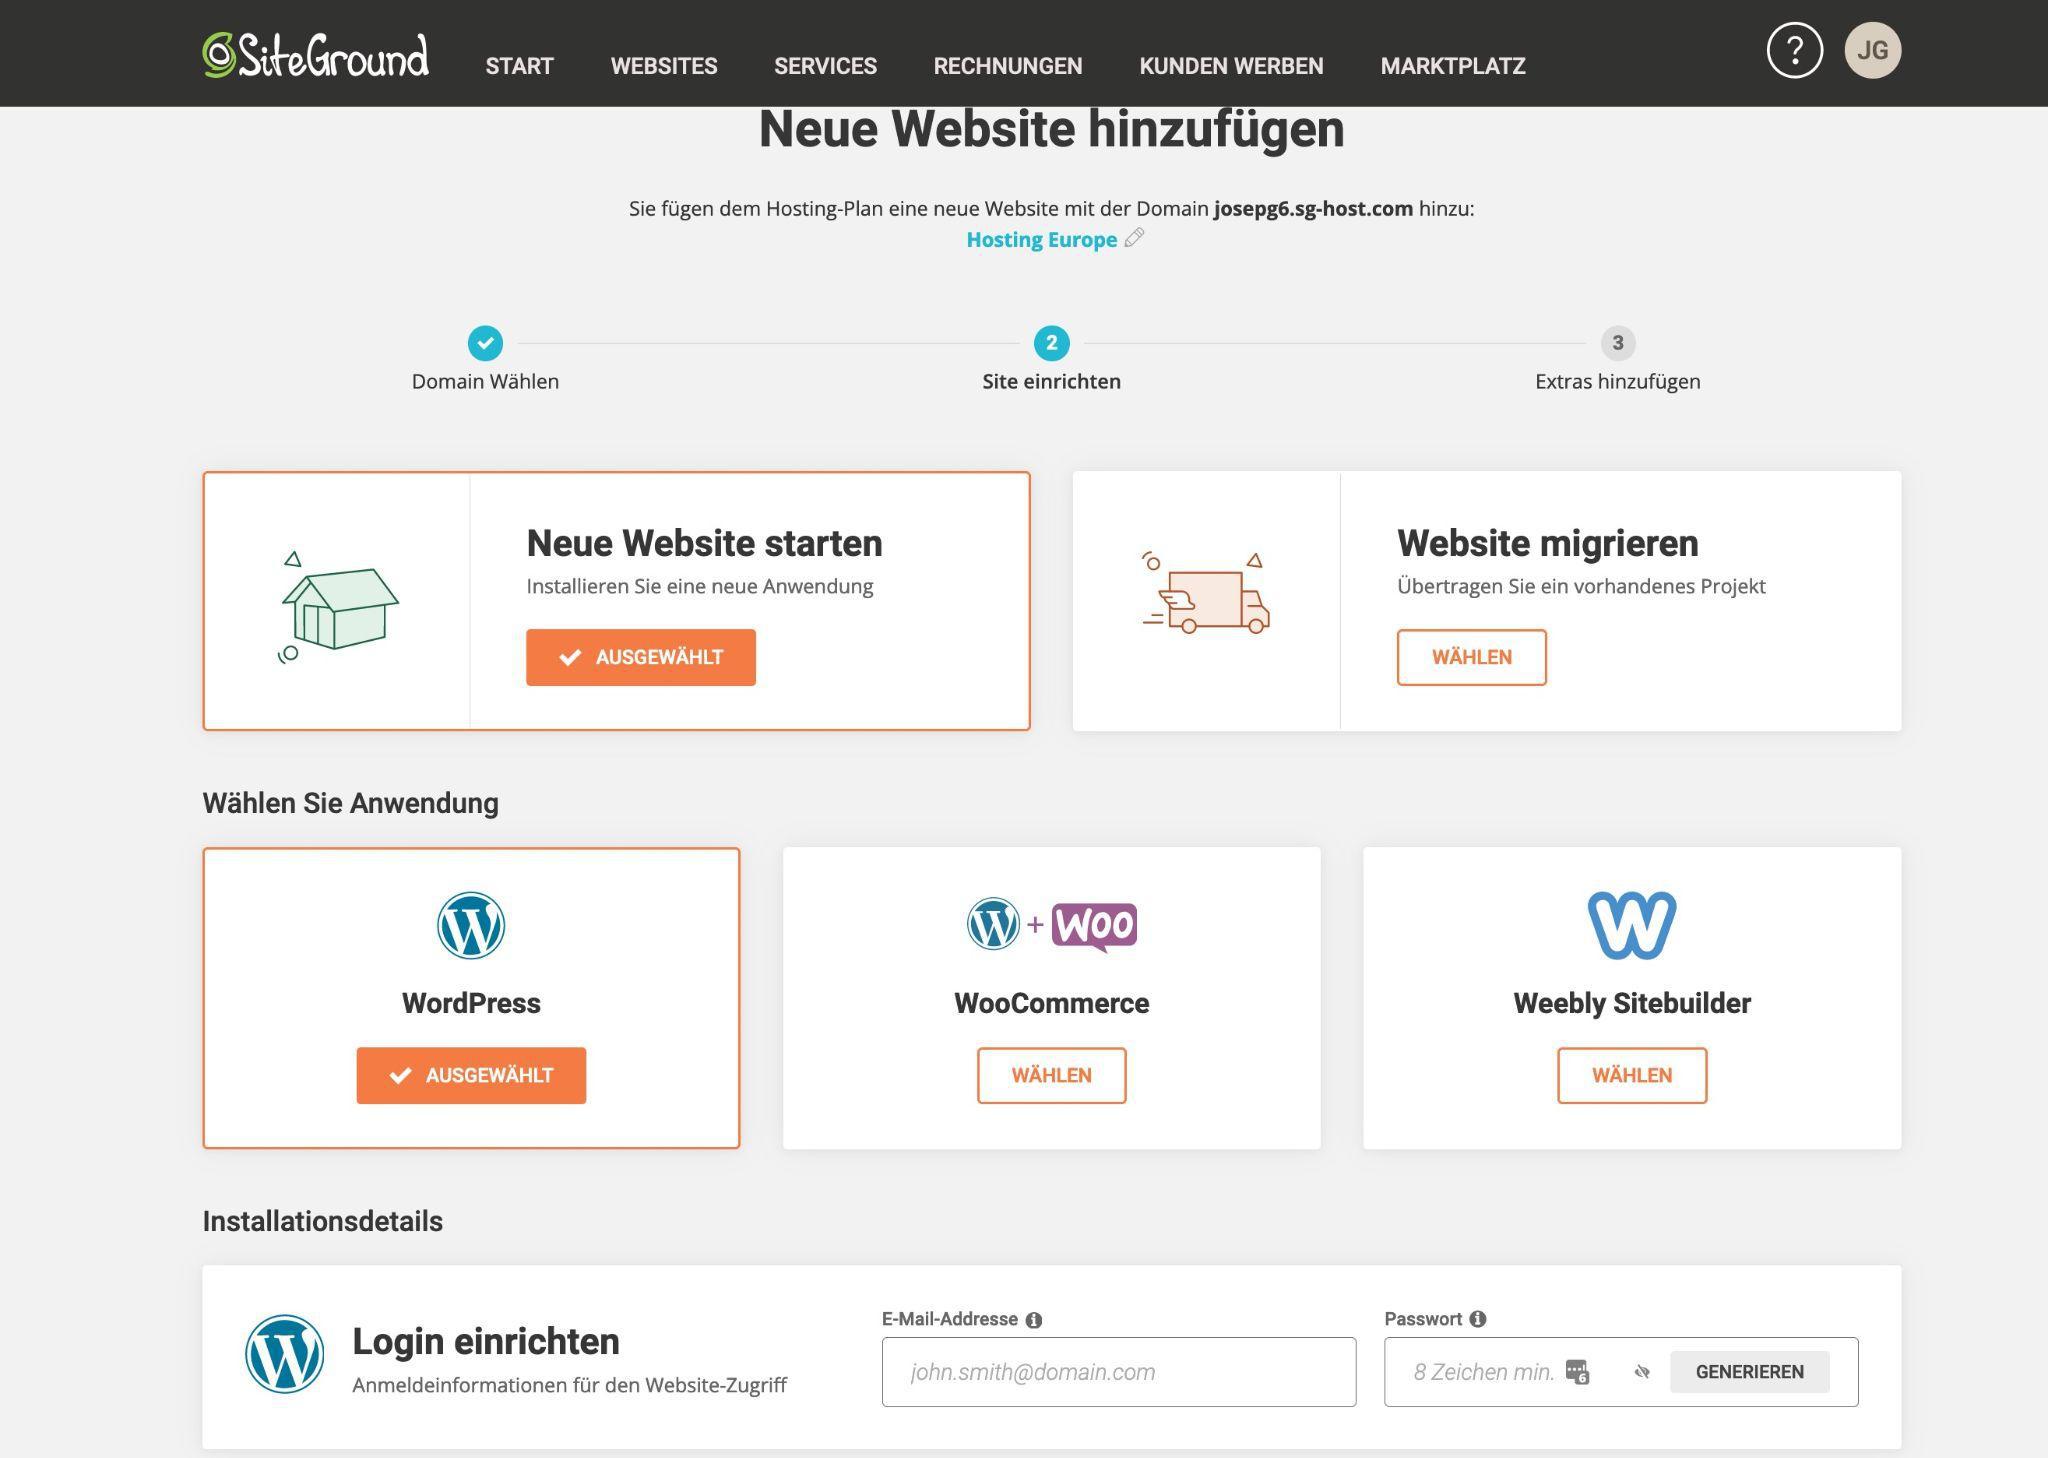Viewport: 2048px width, 1458px height.
Task: Click the SiteGround logo
Action: click(x=316, y=55)
